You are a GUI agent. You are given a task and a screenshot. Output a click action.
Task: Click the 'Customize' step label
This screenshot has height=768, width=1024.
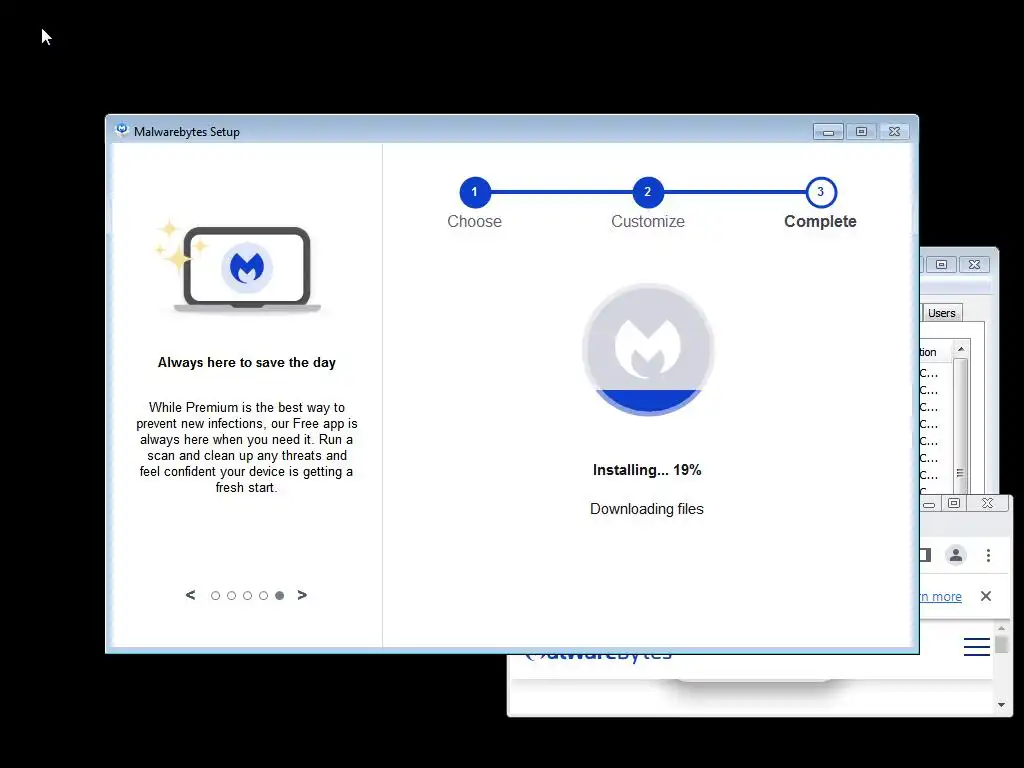click(648, 221)
